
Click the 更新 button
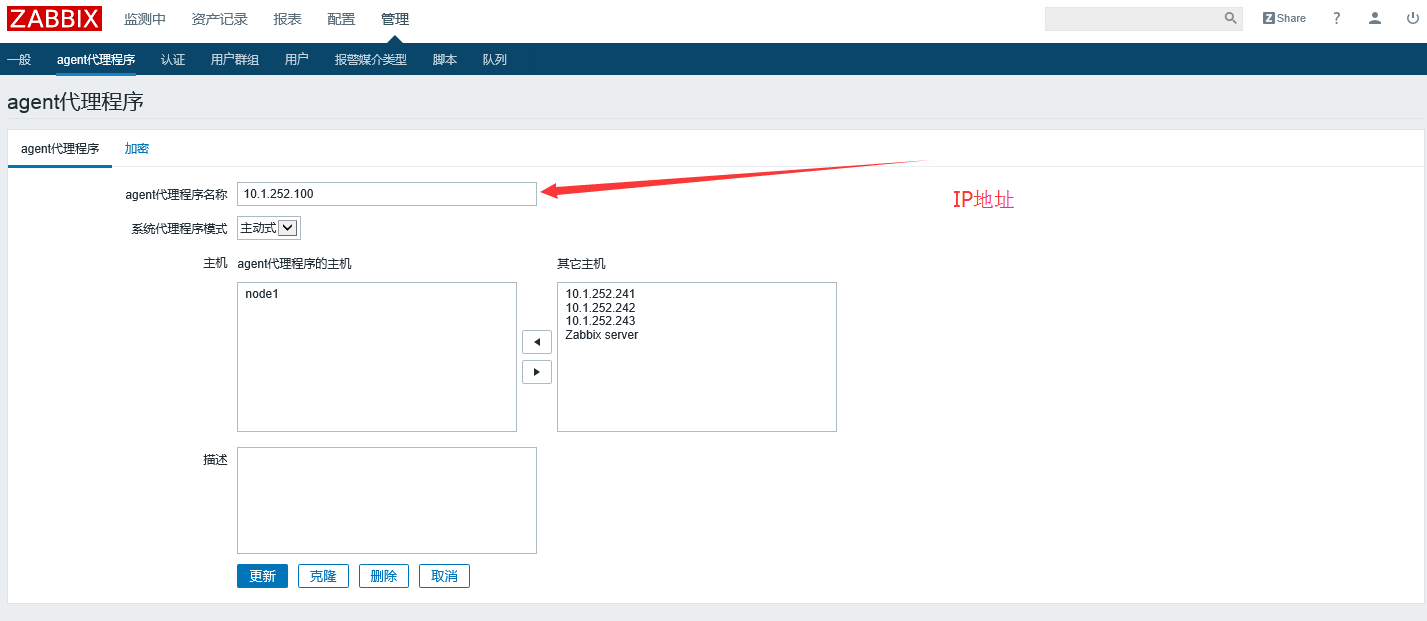262,576
